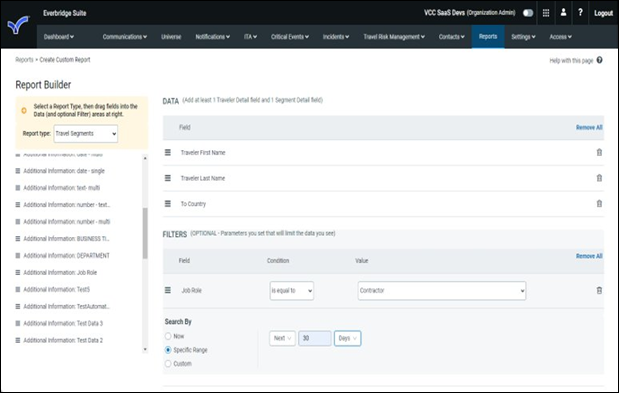Open the Universe menu item
This screenshot has width=619, height=393.
[171, 37]
